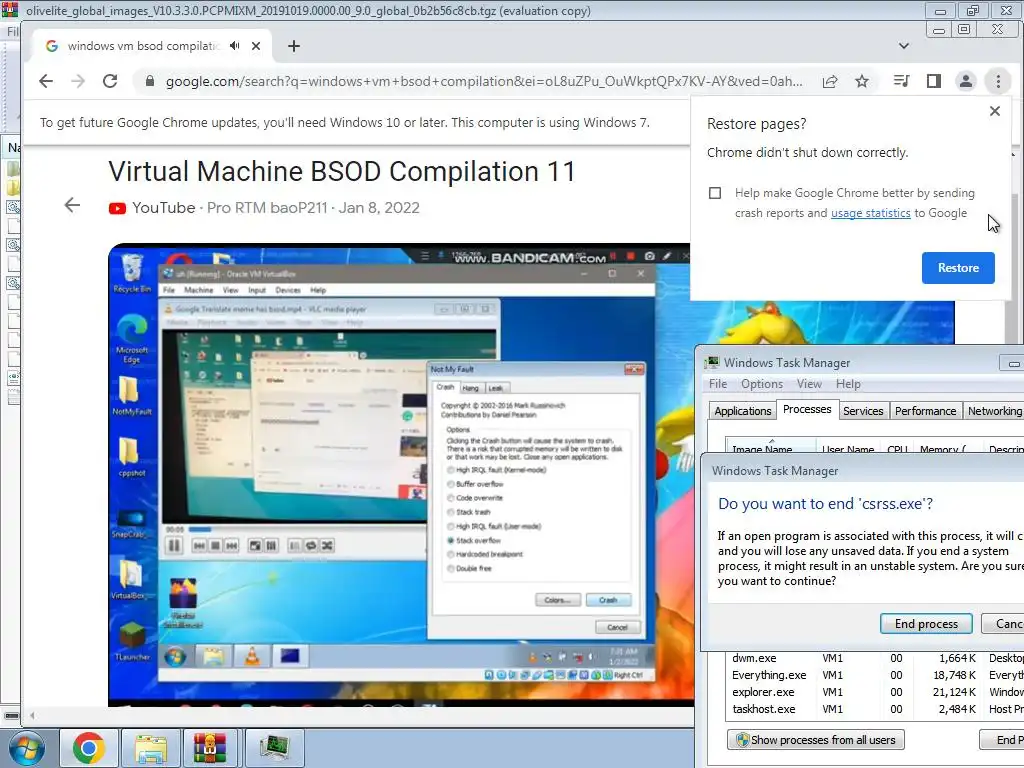Toggle Chrome's side panel icon
This screenshot has height=768, width=1024.
point(934,81)
